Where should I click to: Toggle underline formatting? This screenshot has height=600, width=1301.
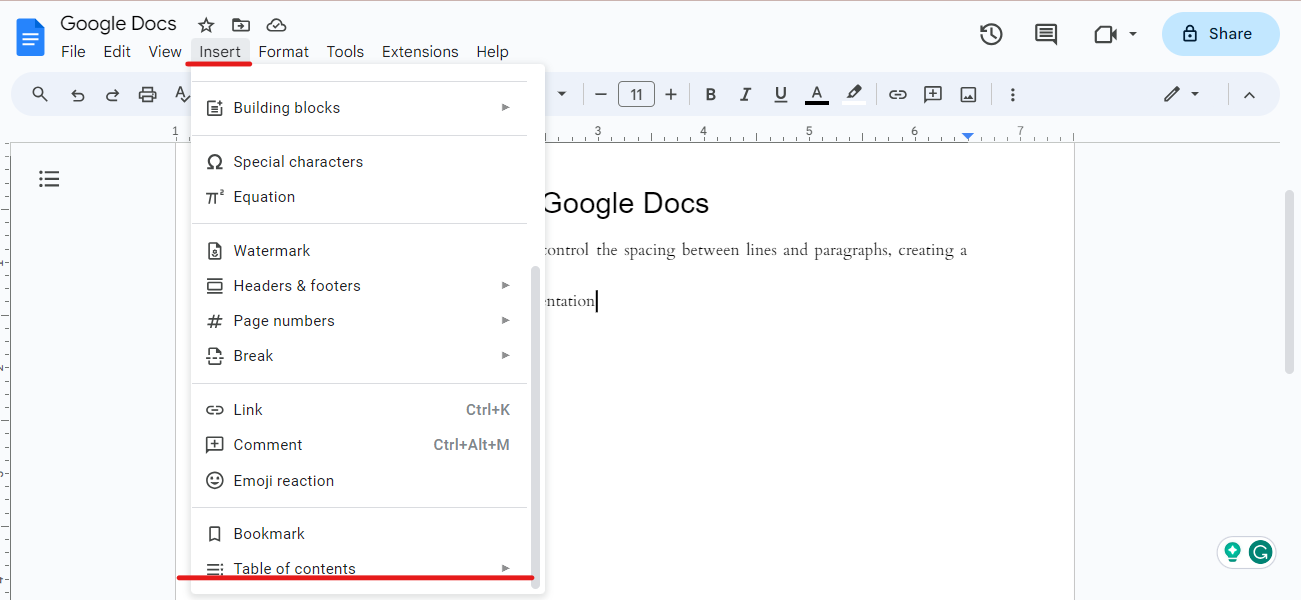pyautogui.click(x=781, y=95)
